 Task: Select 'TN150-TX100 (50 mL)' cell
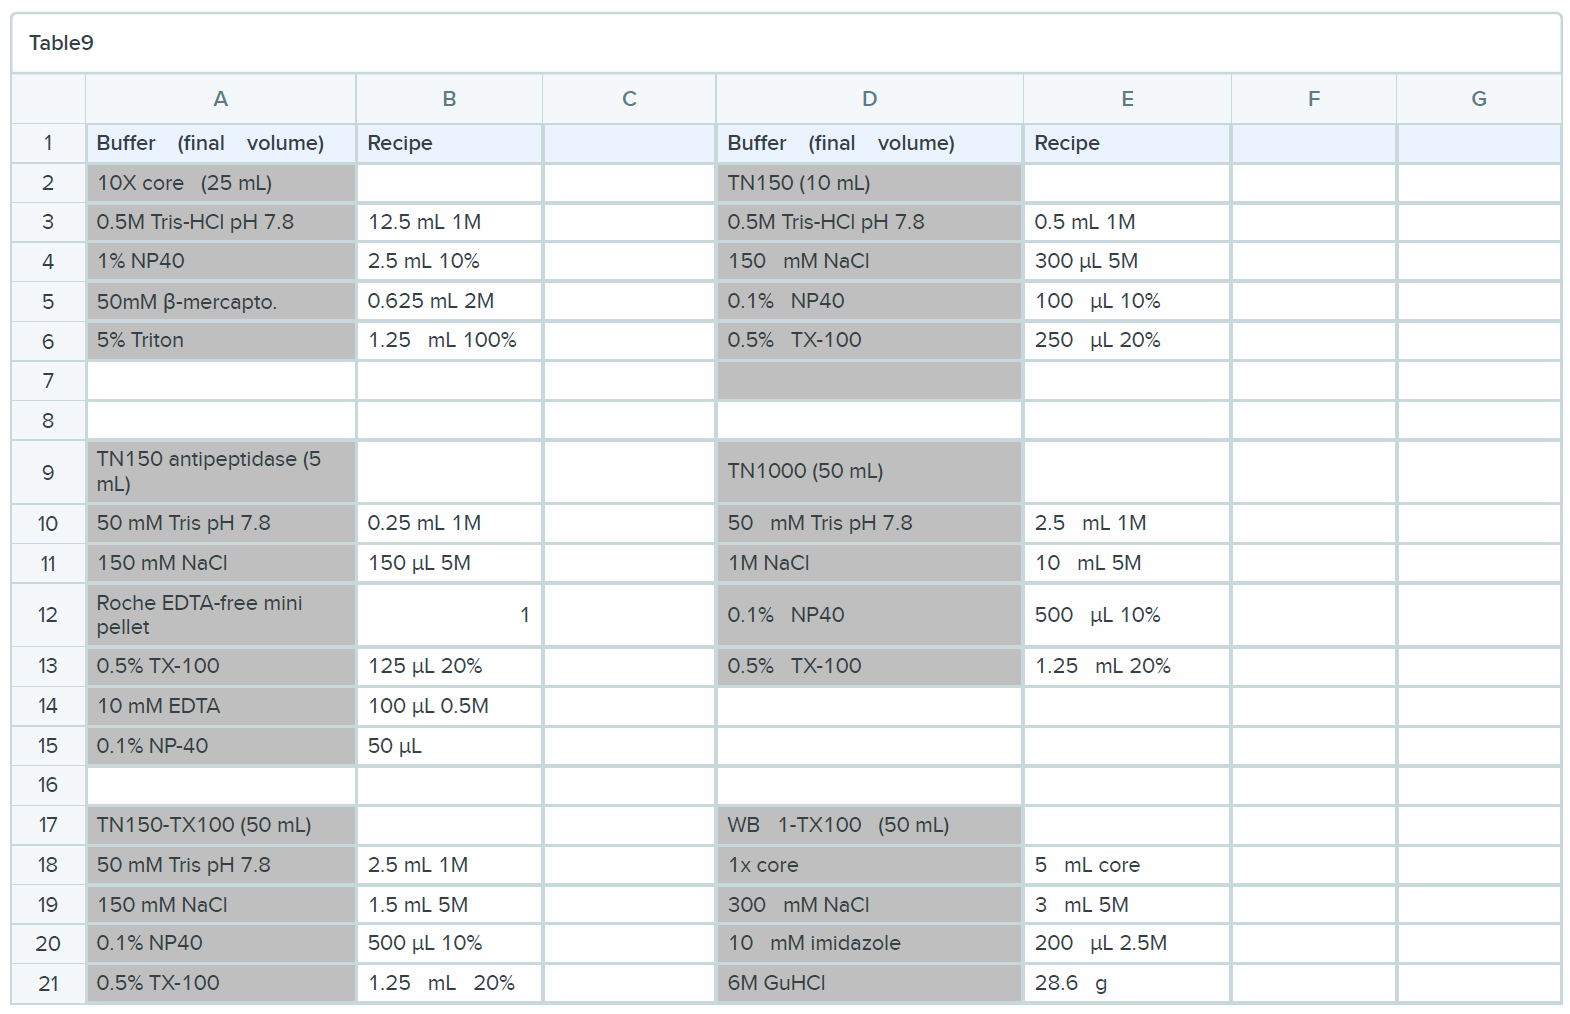[x=220, y=825]
